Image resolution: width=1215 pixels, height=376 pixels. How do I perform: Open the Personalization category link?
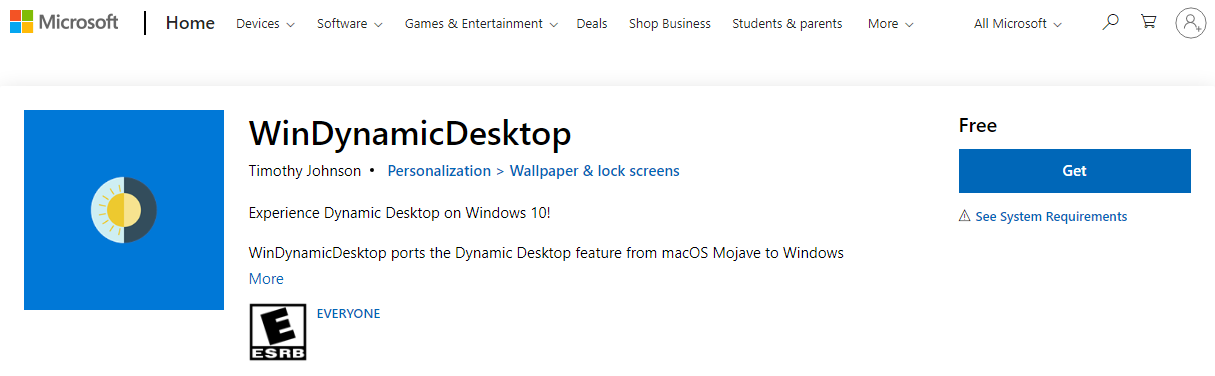[439, 171]
